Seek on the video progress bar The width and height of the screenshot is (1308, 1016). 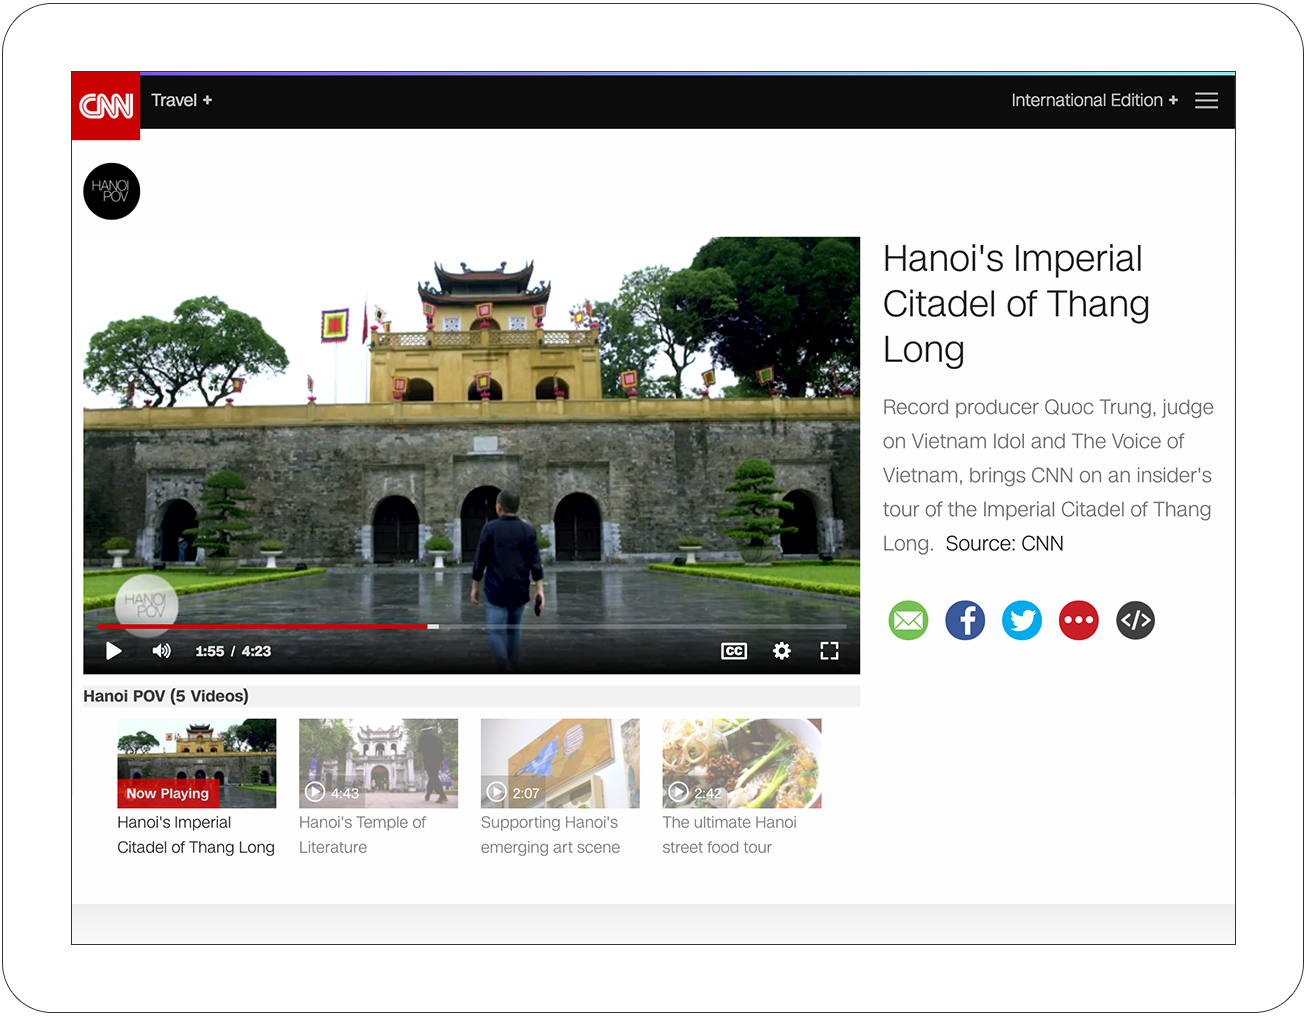click(x=471, y=626)
